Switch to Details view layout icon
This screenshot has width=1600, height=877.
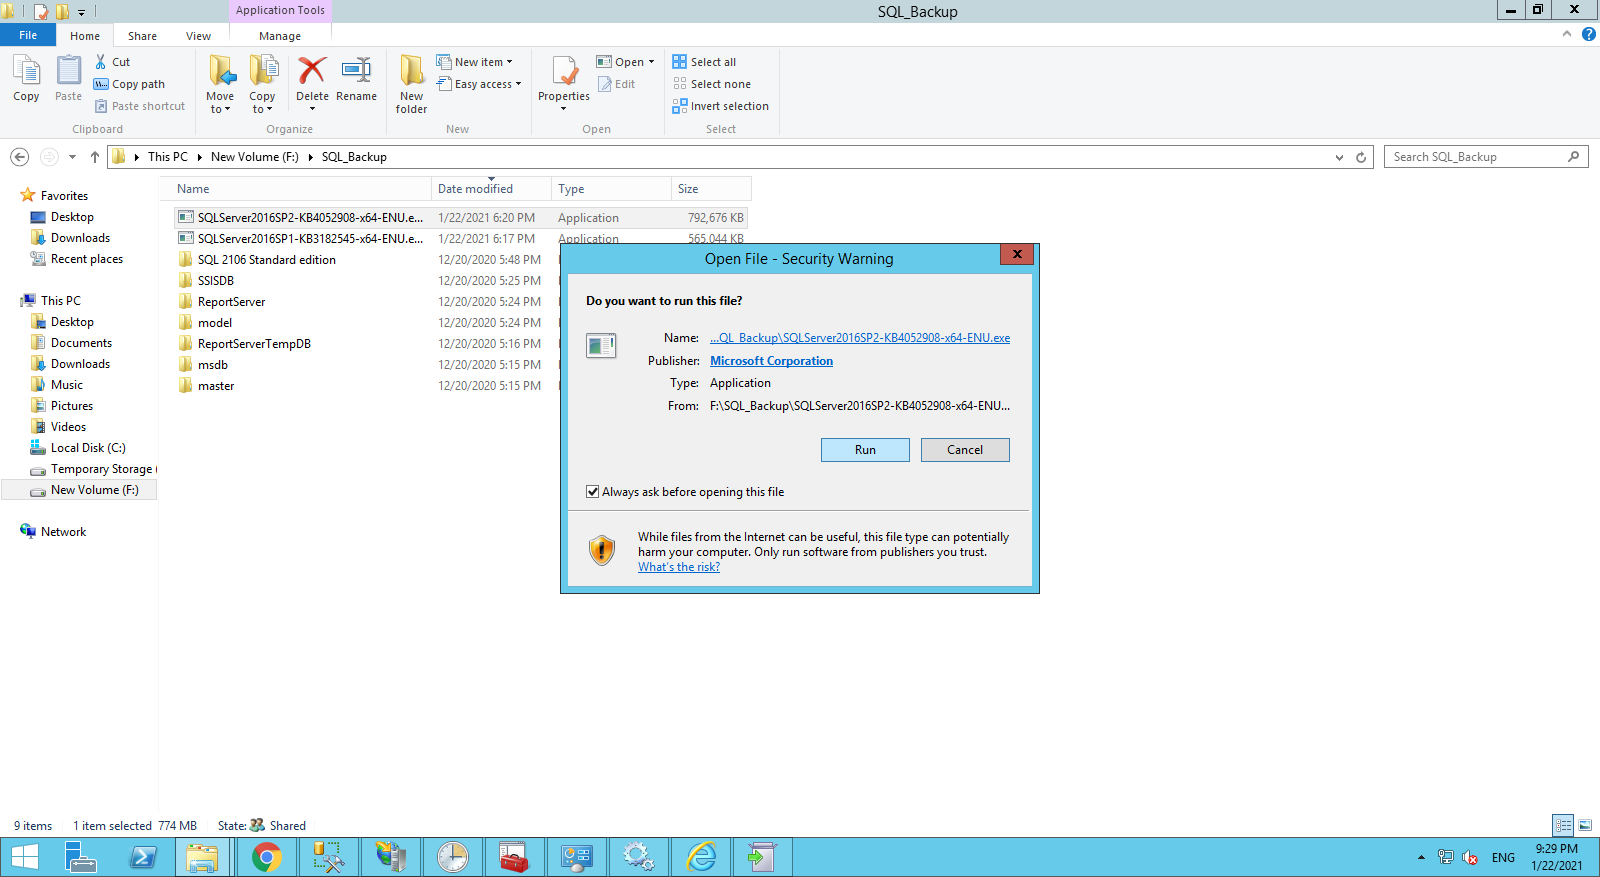tap(1563, 825)
